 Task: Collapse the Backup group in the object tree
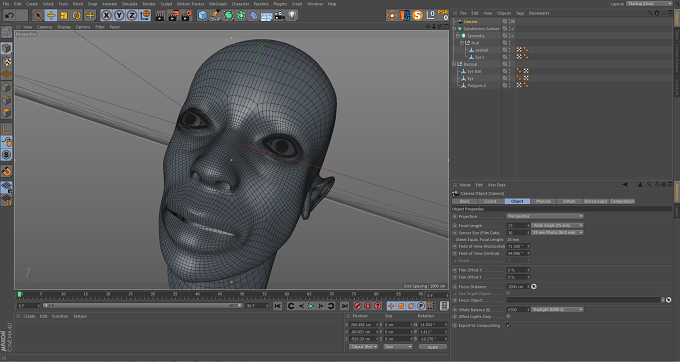(x=454, y=64)
